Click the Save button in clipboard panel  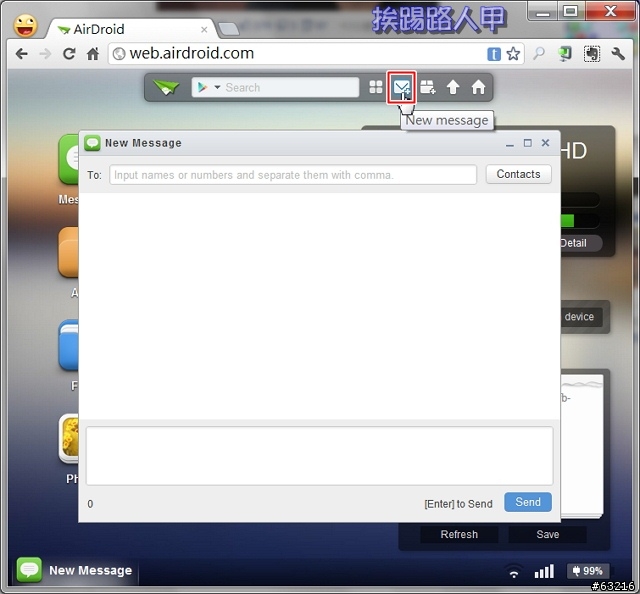point(547,534)
